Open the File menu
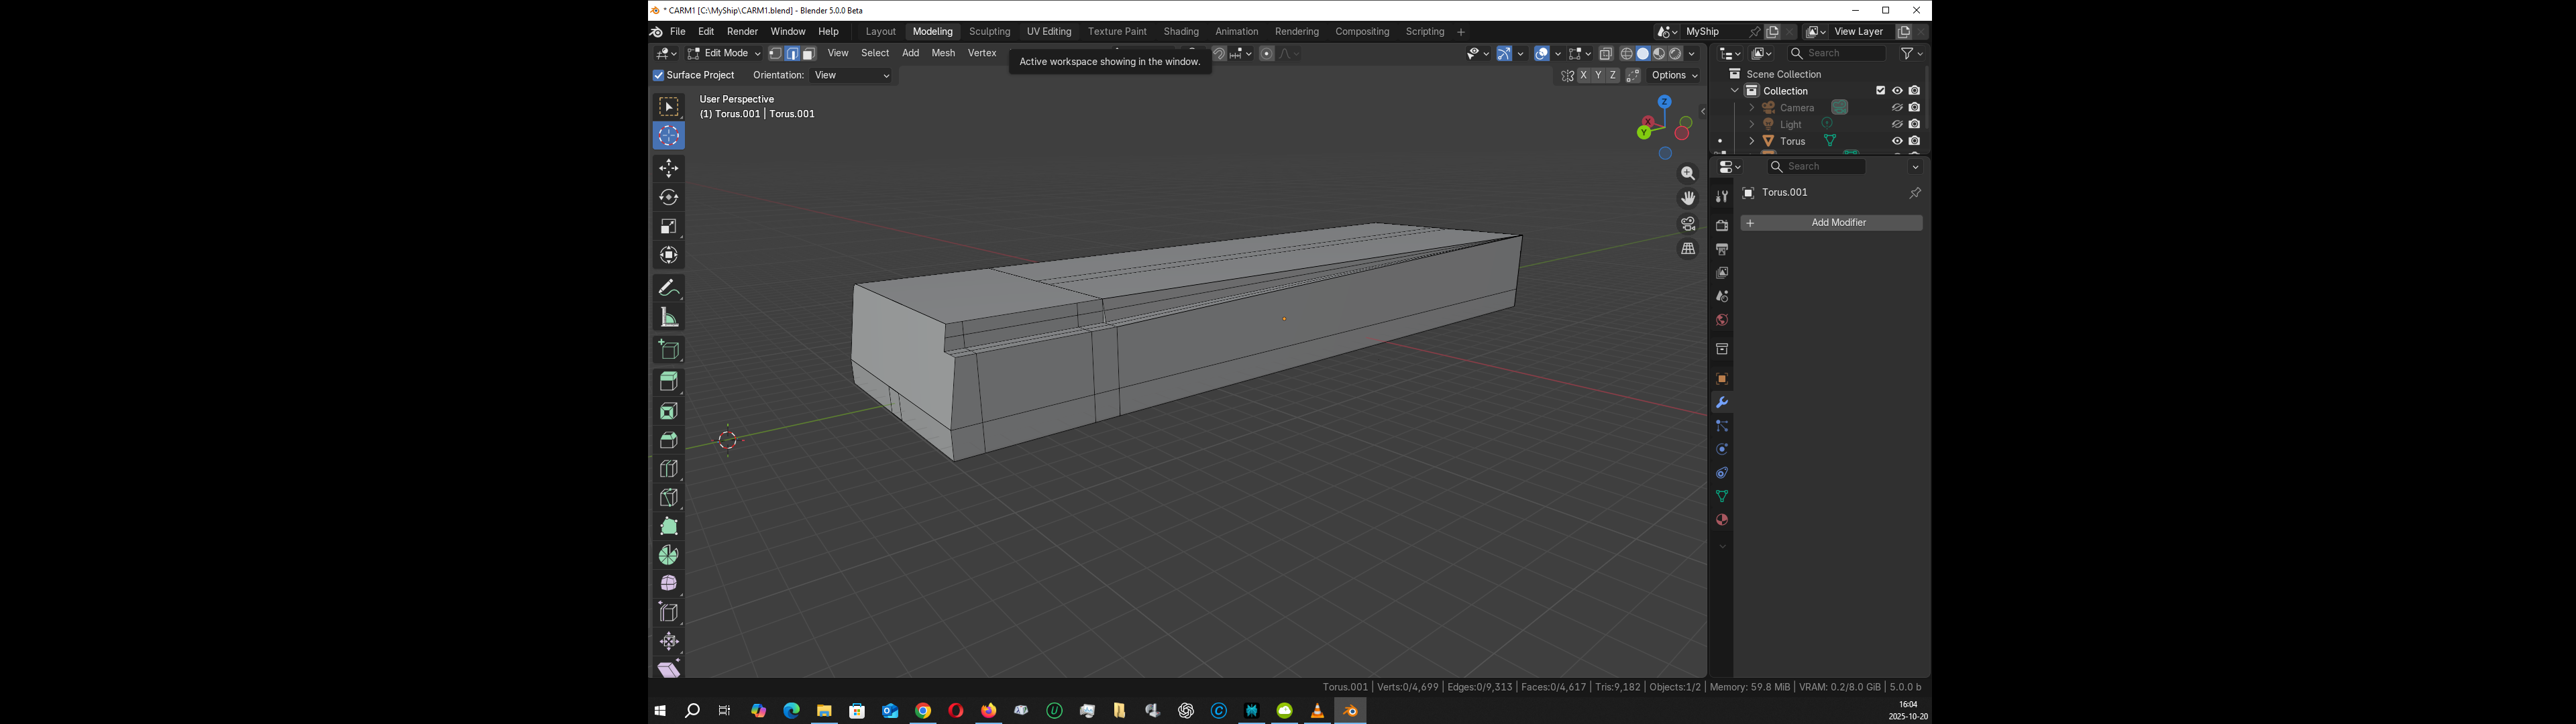 tap(678, 32)
